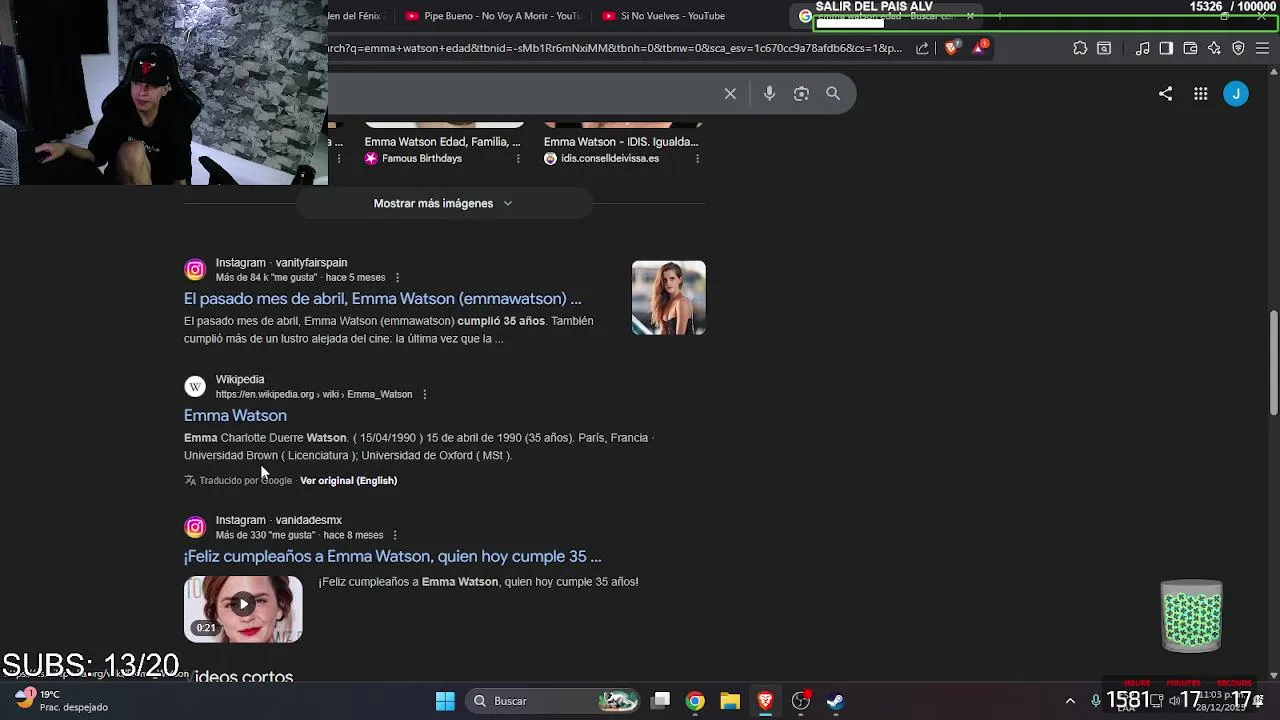Click the Traducido por Google translate icon
1280x720 pixels.
click(190, 480)
